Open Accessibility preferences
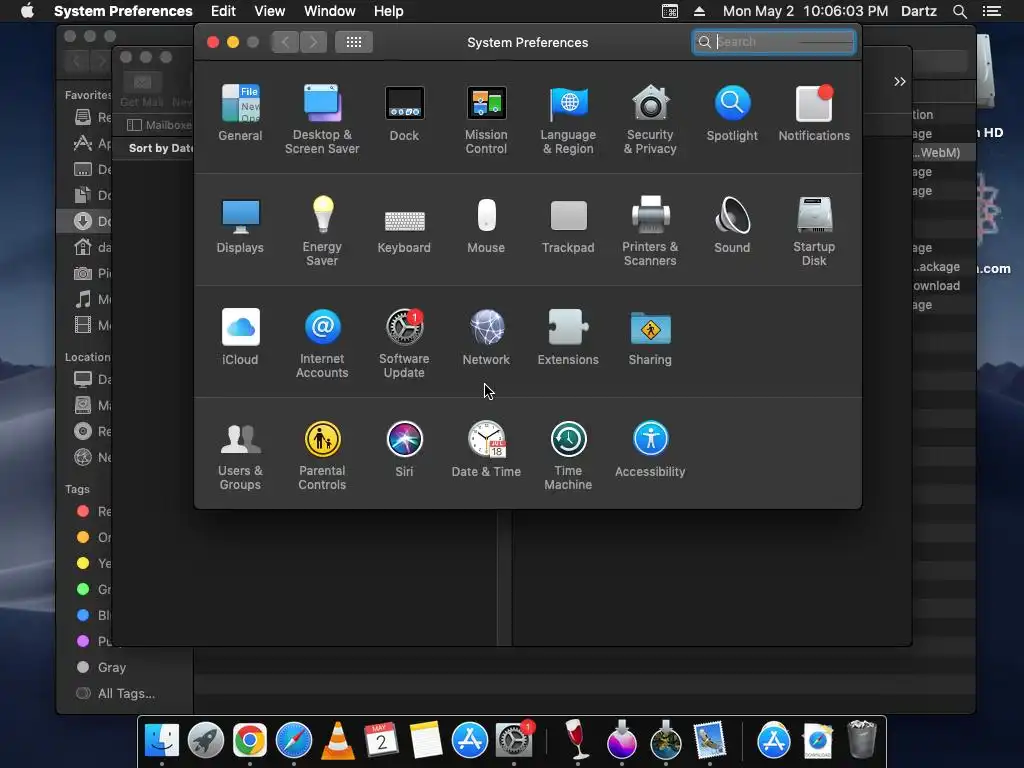 [x=650, y=449]
